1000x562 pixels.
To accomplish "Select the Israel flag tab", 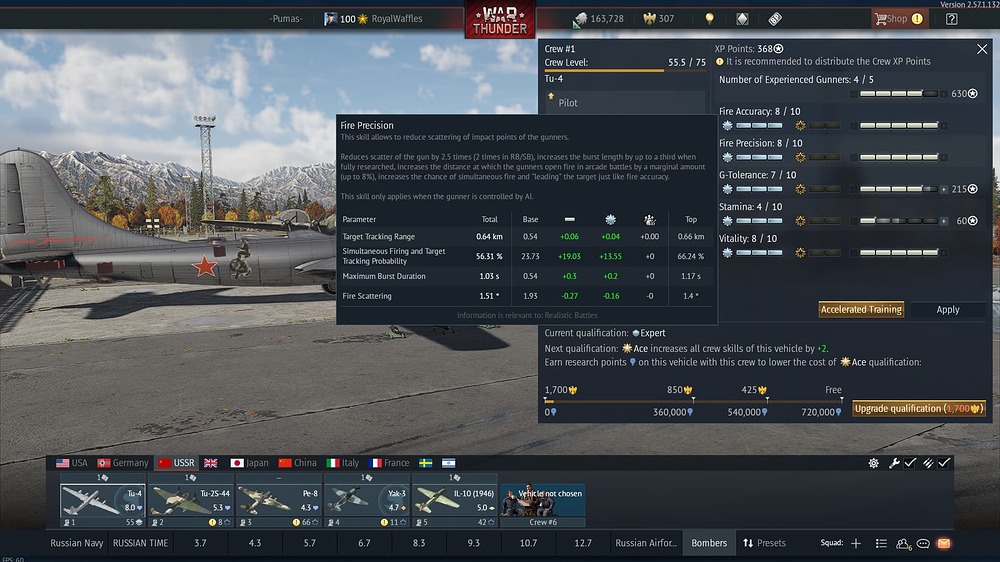I will [448, 462].
